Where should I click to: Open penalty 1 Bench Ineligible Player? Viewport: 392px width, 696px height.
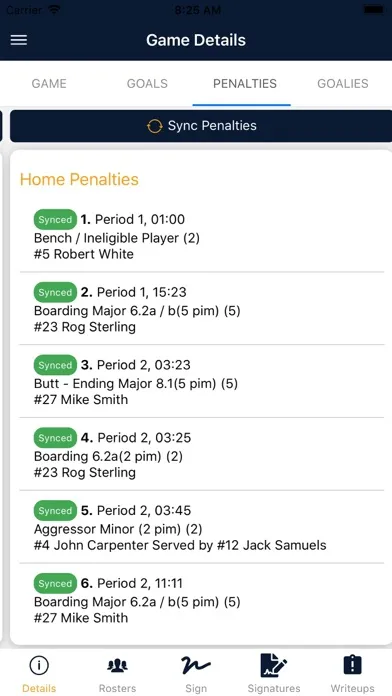pyautogui.click(x=202, y=236)
